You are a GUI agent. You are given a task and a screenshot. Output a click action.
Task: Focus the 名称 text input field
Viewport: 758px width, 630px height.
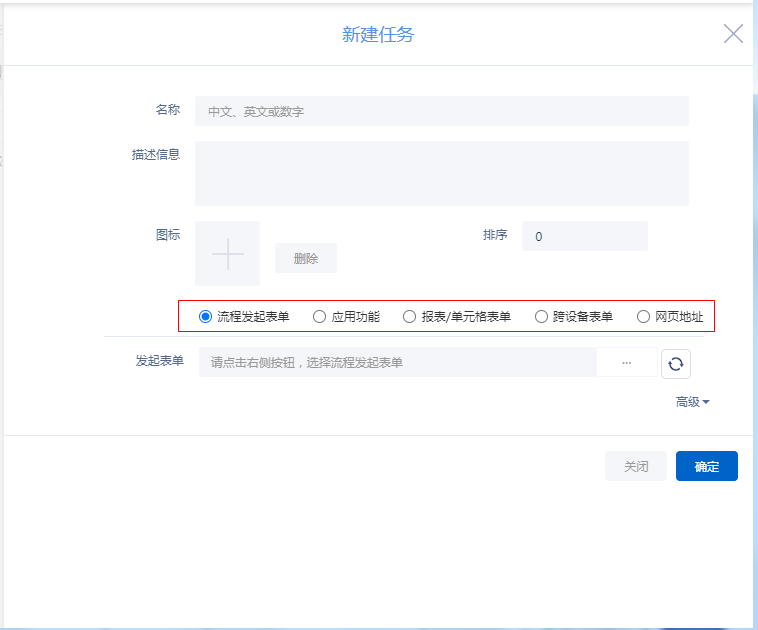tap(441, 111)
